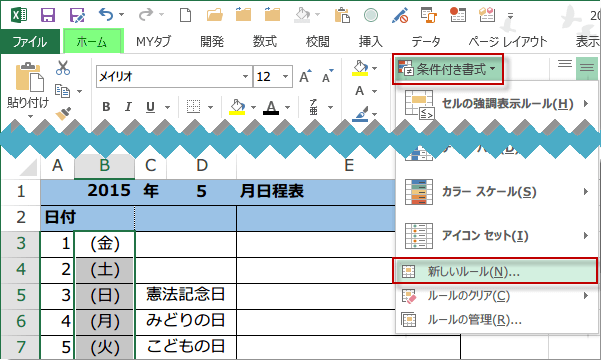
Task: Switch to the 挿入 tab
Action: (370, 41)
